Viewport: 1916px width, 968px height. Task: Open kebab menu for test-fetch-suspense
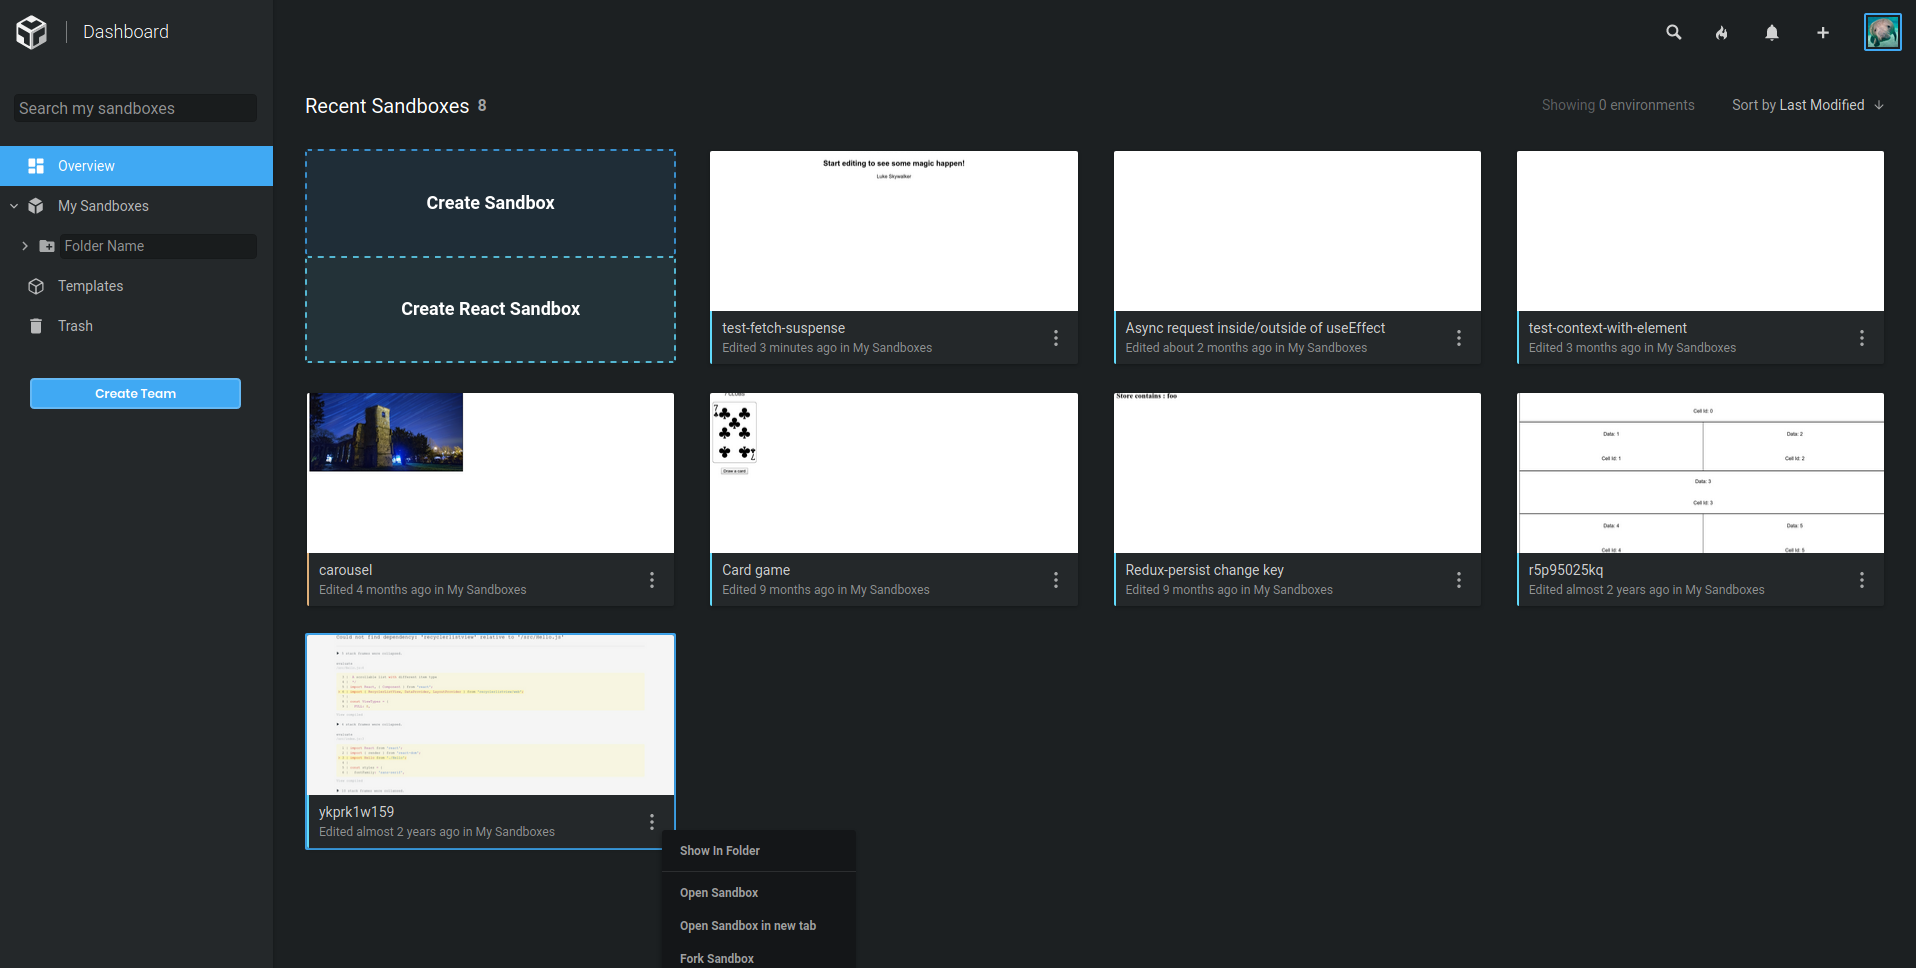(1055, 338)
